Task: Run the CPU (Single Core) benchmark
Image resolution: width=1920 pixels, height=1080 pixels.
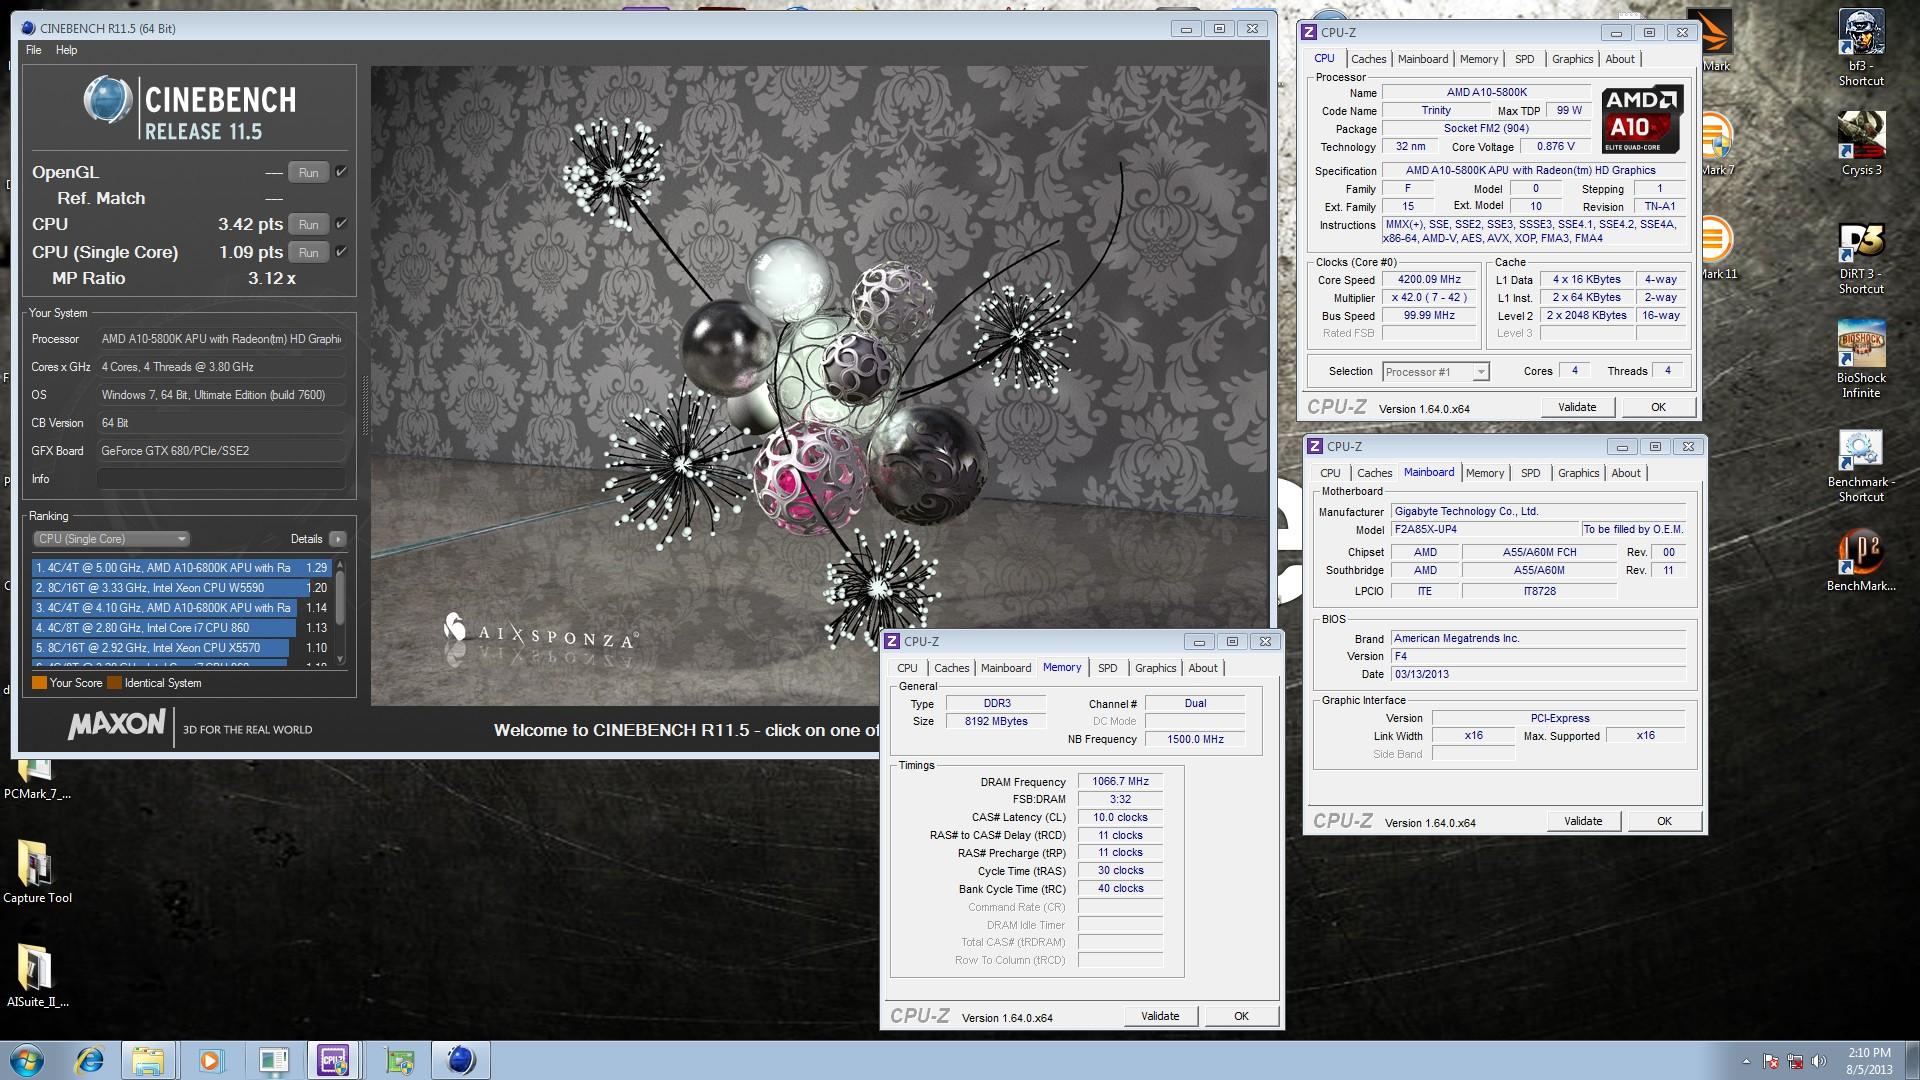Action: pyautogui.click(x=309, y=252)
